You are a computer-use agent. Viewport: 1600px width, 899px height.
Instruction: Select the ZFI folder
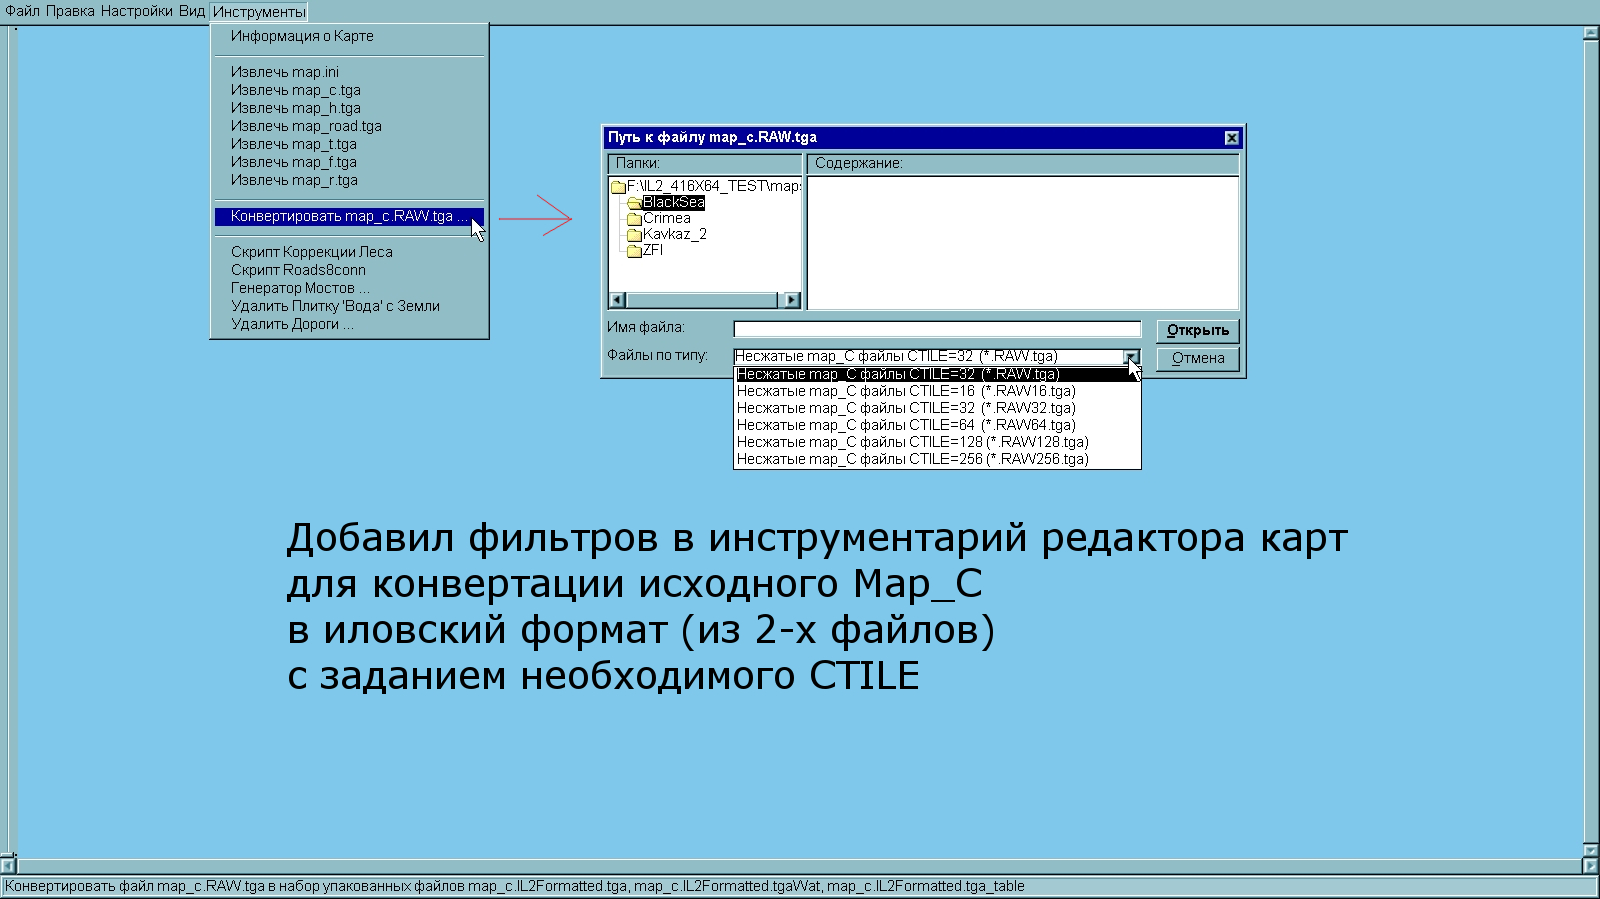click(652, 250)
